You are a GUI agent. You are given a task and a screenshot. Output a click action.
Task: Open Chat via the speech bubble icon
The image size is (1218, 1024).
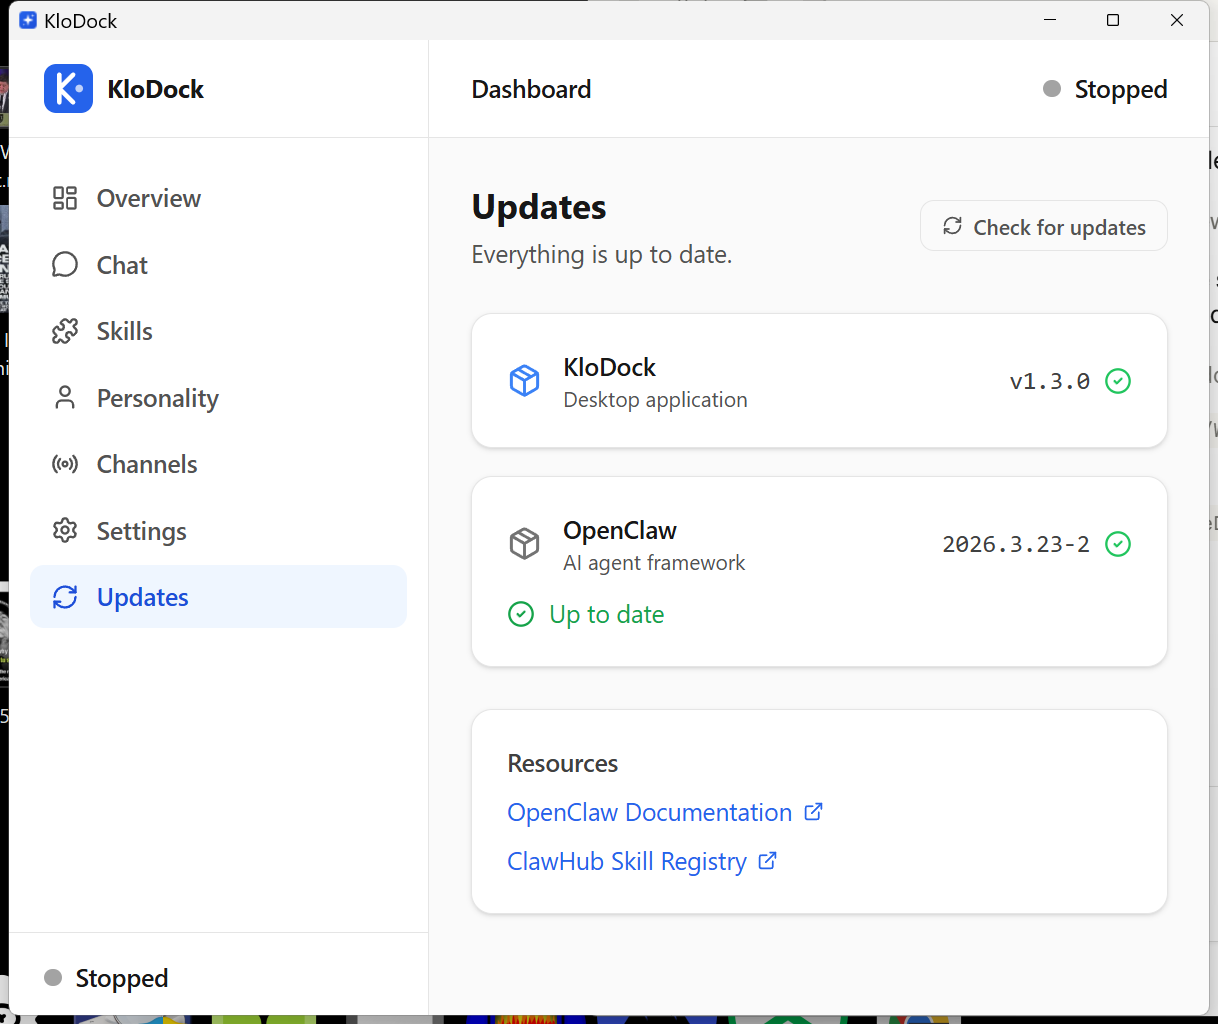(x=64, y=264)
